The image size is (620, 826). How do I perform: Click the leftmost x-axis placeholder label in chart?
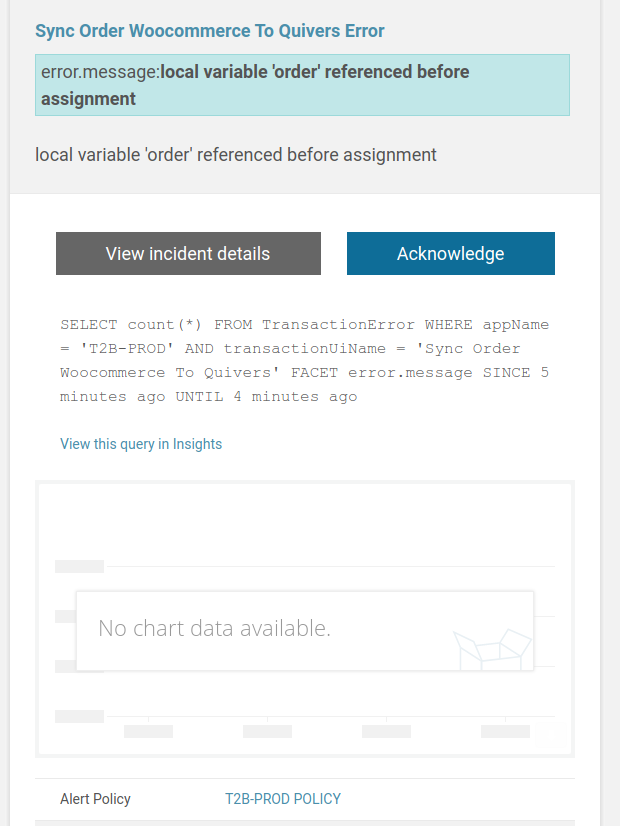point(148,732)
